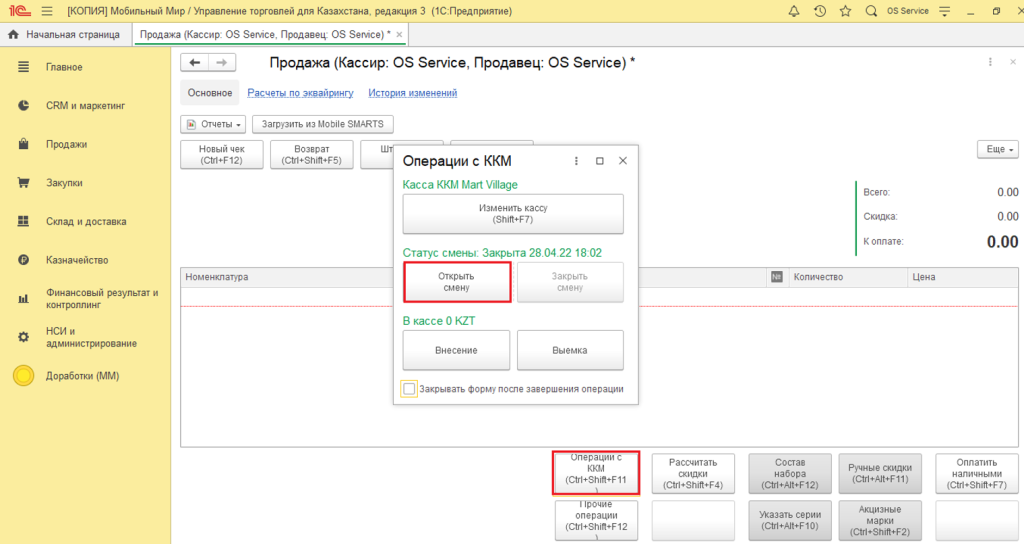Viewport: 1024px width, 544px height.
Task: Click Изменить кассу (Shift+F7) button
Action: [x=513, y=214]
